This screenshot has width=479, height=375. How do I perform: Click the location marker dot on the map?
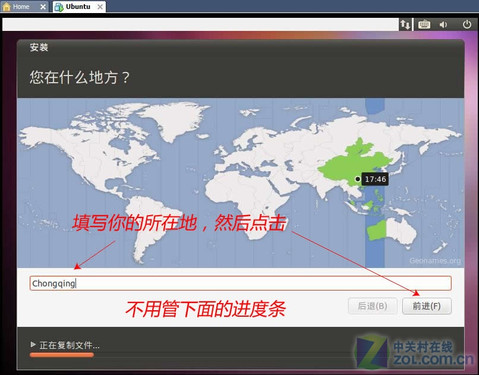click(x=357, y=179)
